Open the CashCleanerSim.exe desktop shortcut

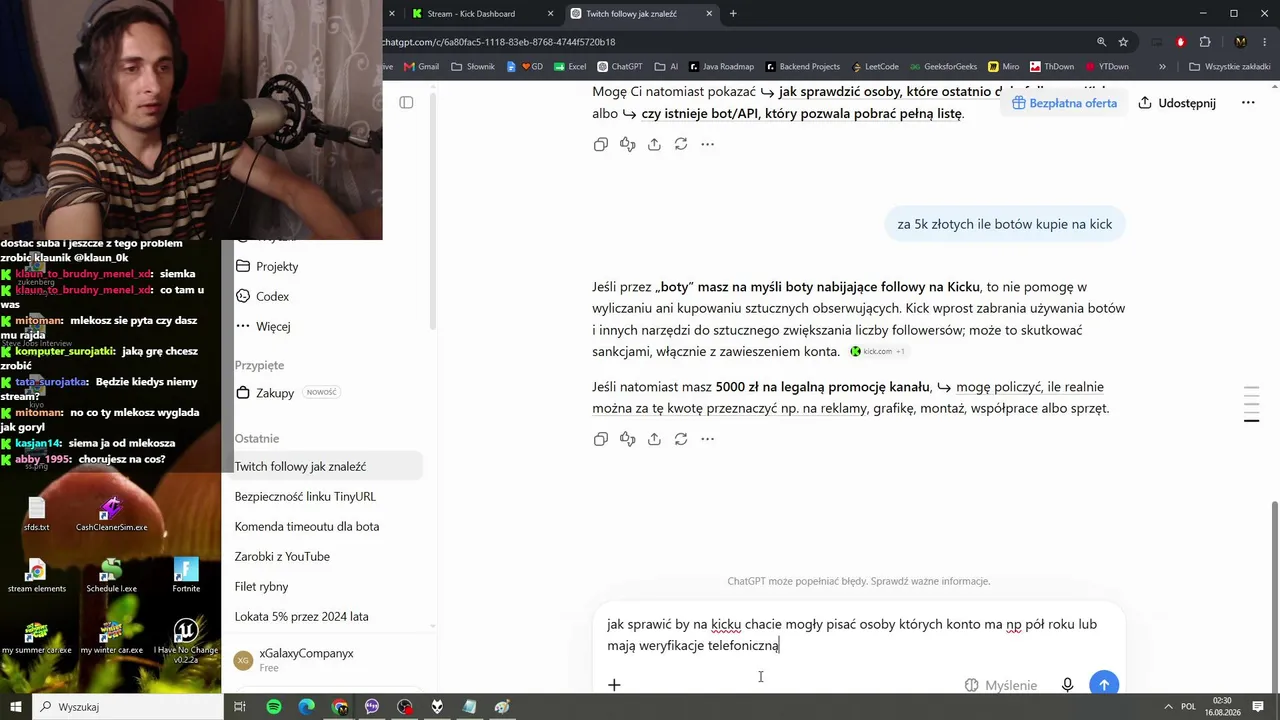click(x=111, y=514)
